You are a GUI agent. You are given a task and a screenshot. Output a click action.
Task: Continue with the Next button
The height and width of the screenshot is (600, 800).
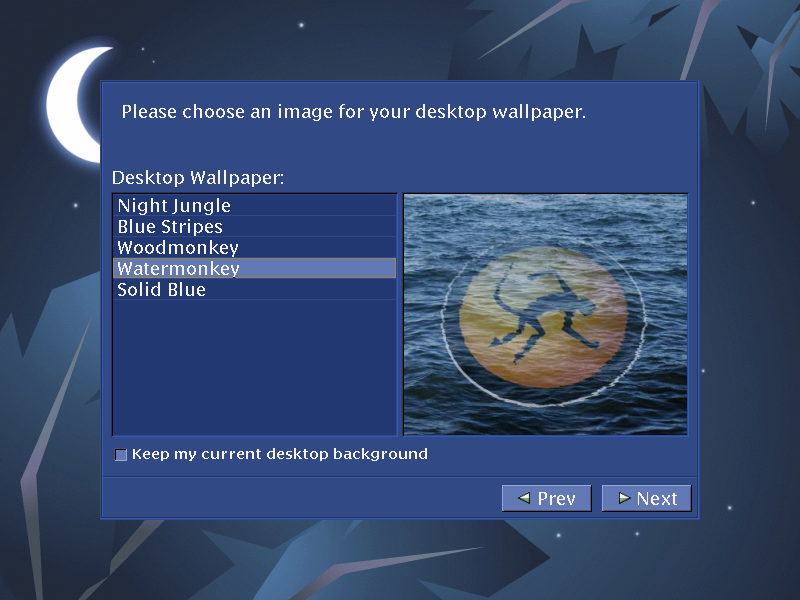(646, 498)
